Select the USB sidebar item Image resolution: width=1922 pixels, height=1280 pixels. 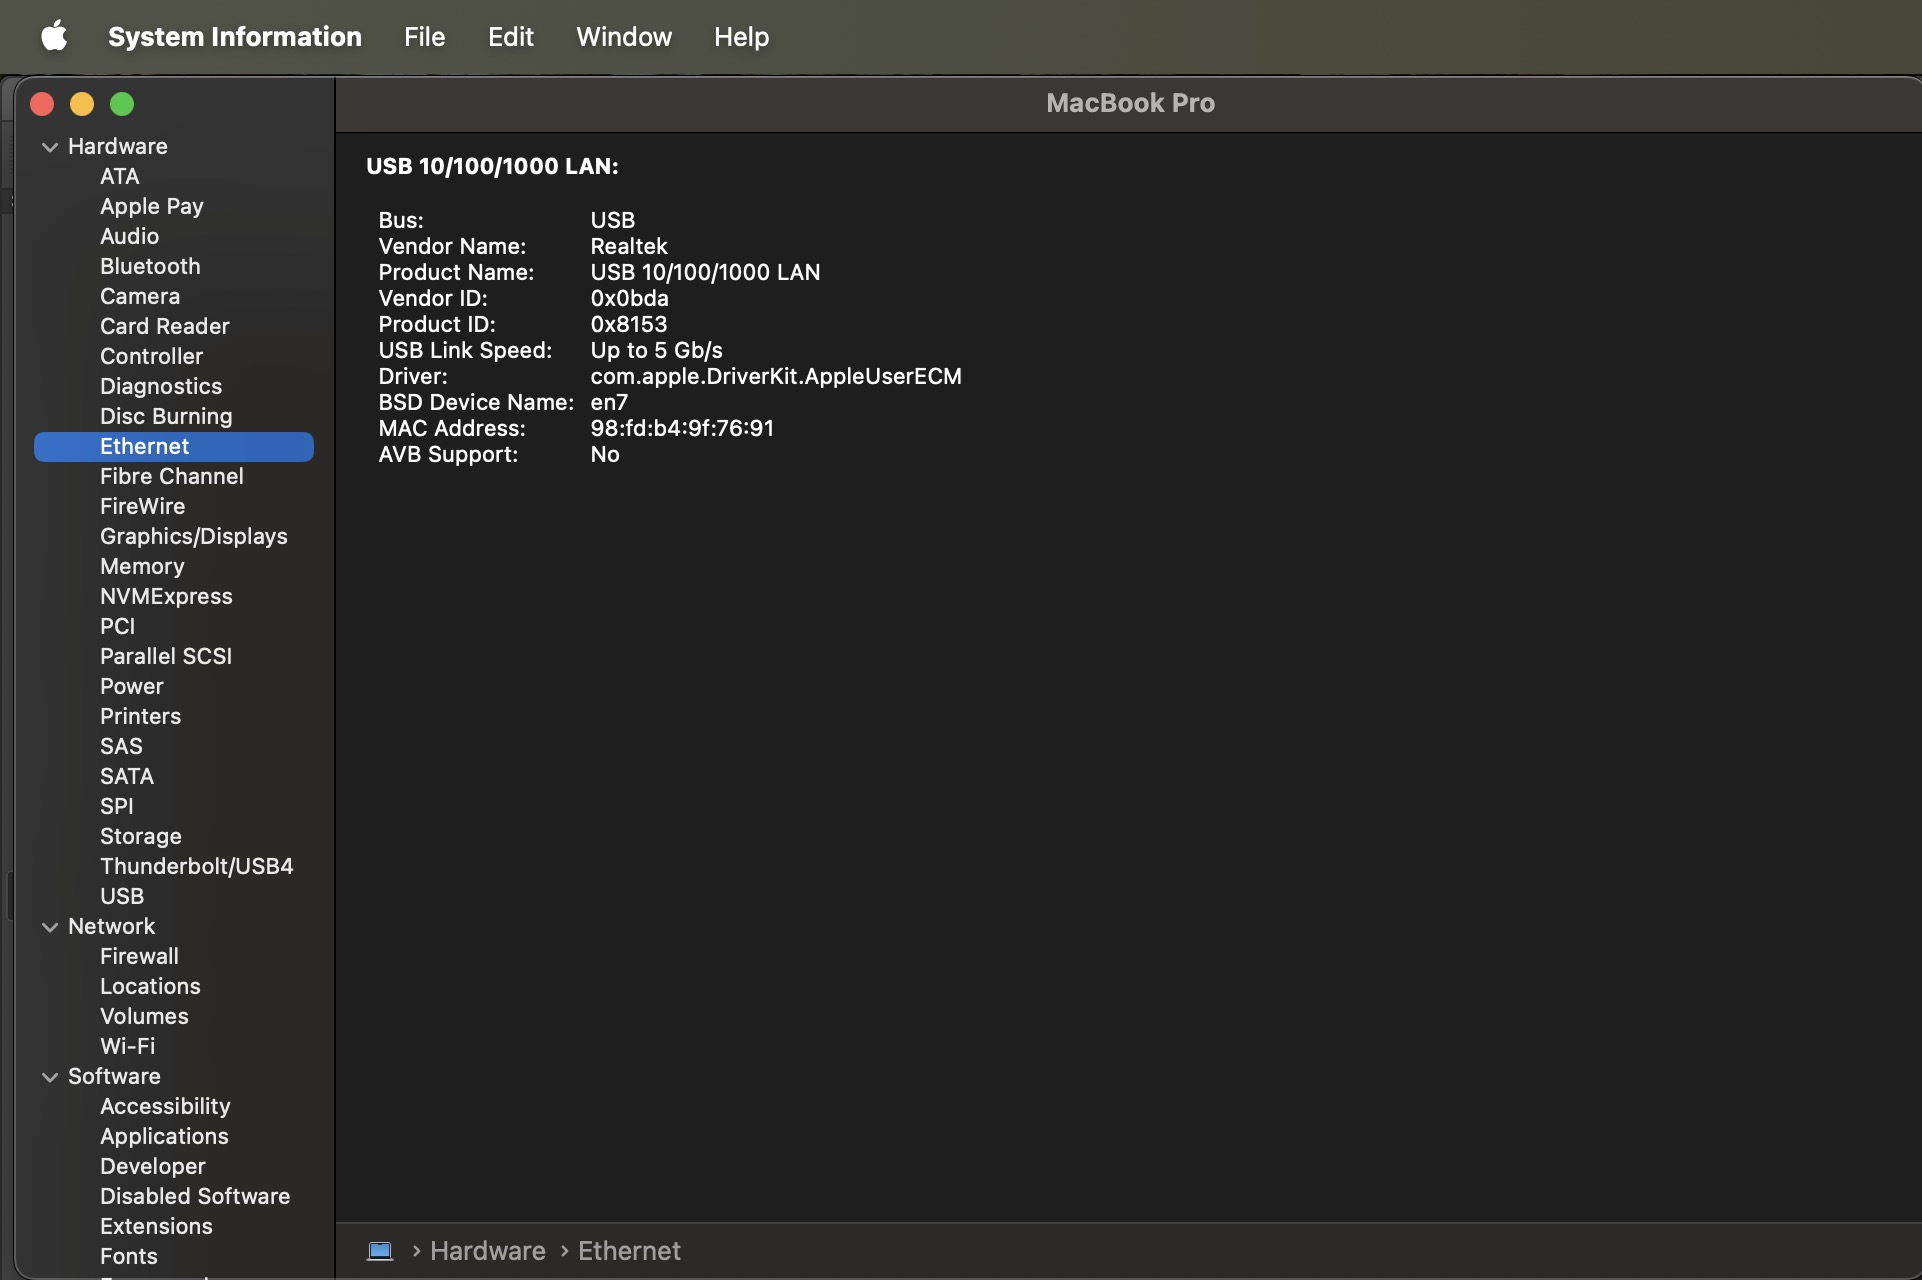click(122, 896)
